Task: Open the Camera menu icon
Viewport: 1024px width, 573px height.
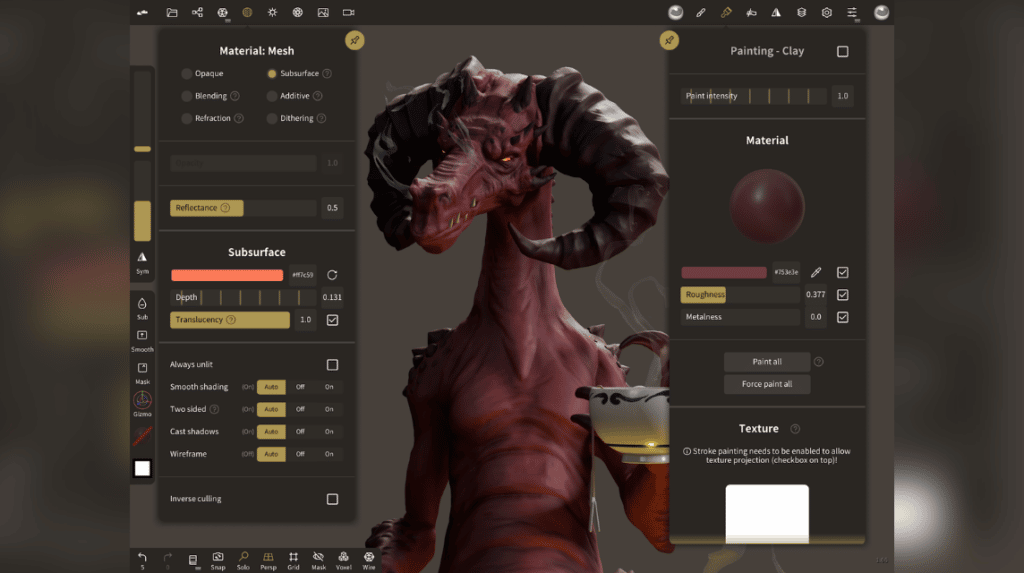Action: [349, 12]
